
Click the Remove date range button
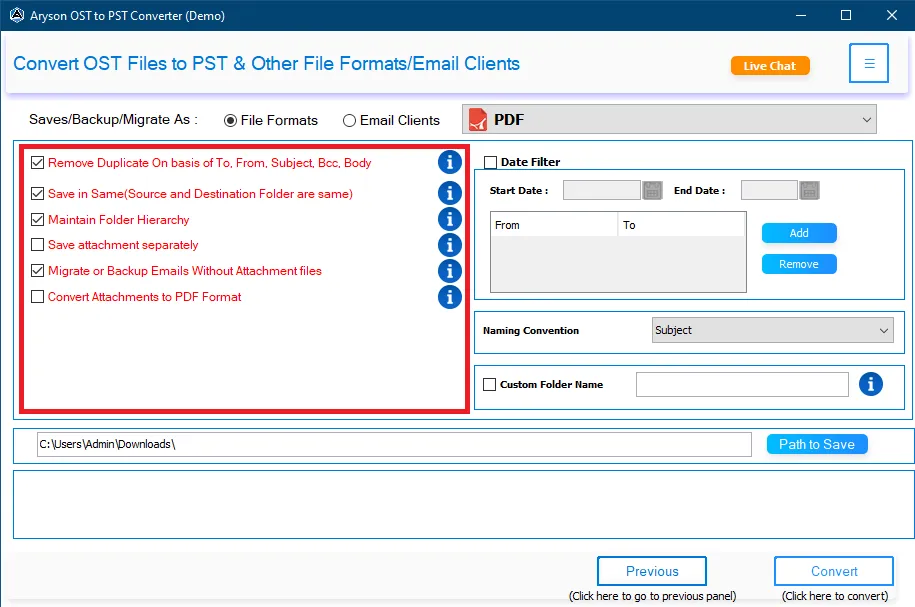799,264
